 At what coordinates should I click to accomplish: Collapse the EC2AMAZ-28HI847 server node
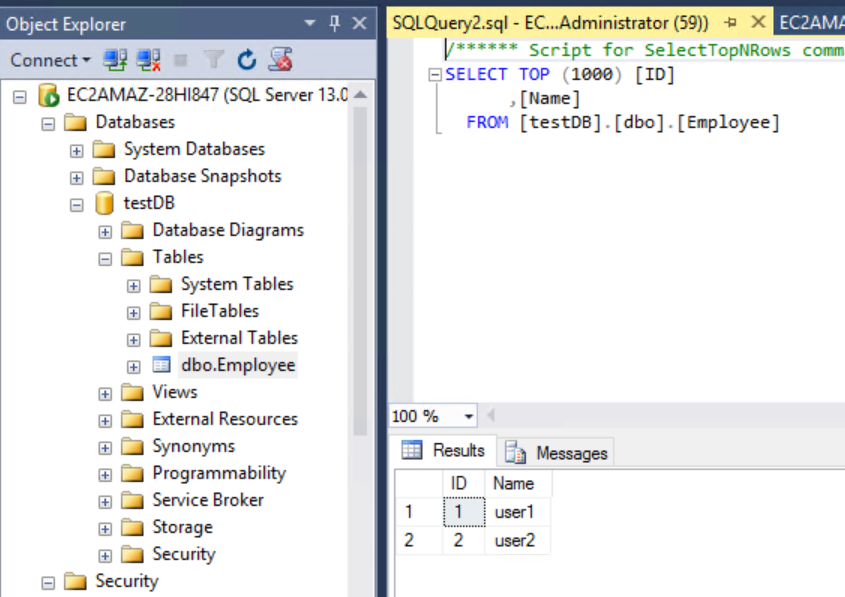coord(20,97)
